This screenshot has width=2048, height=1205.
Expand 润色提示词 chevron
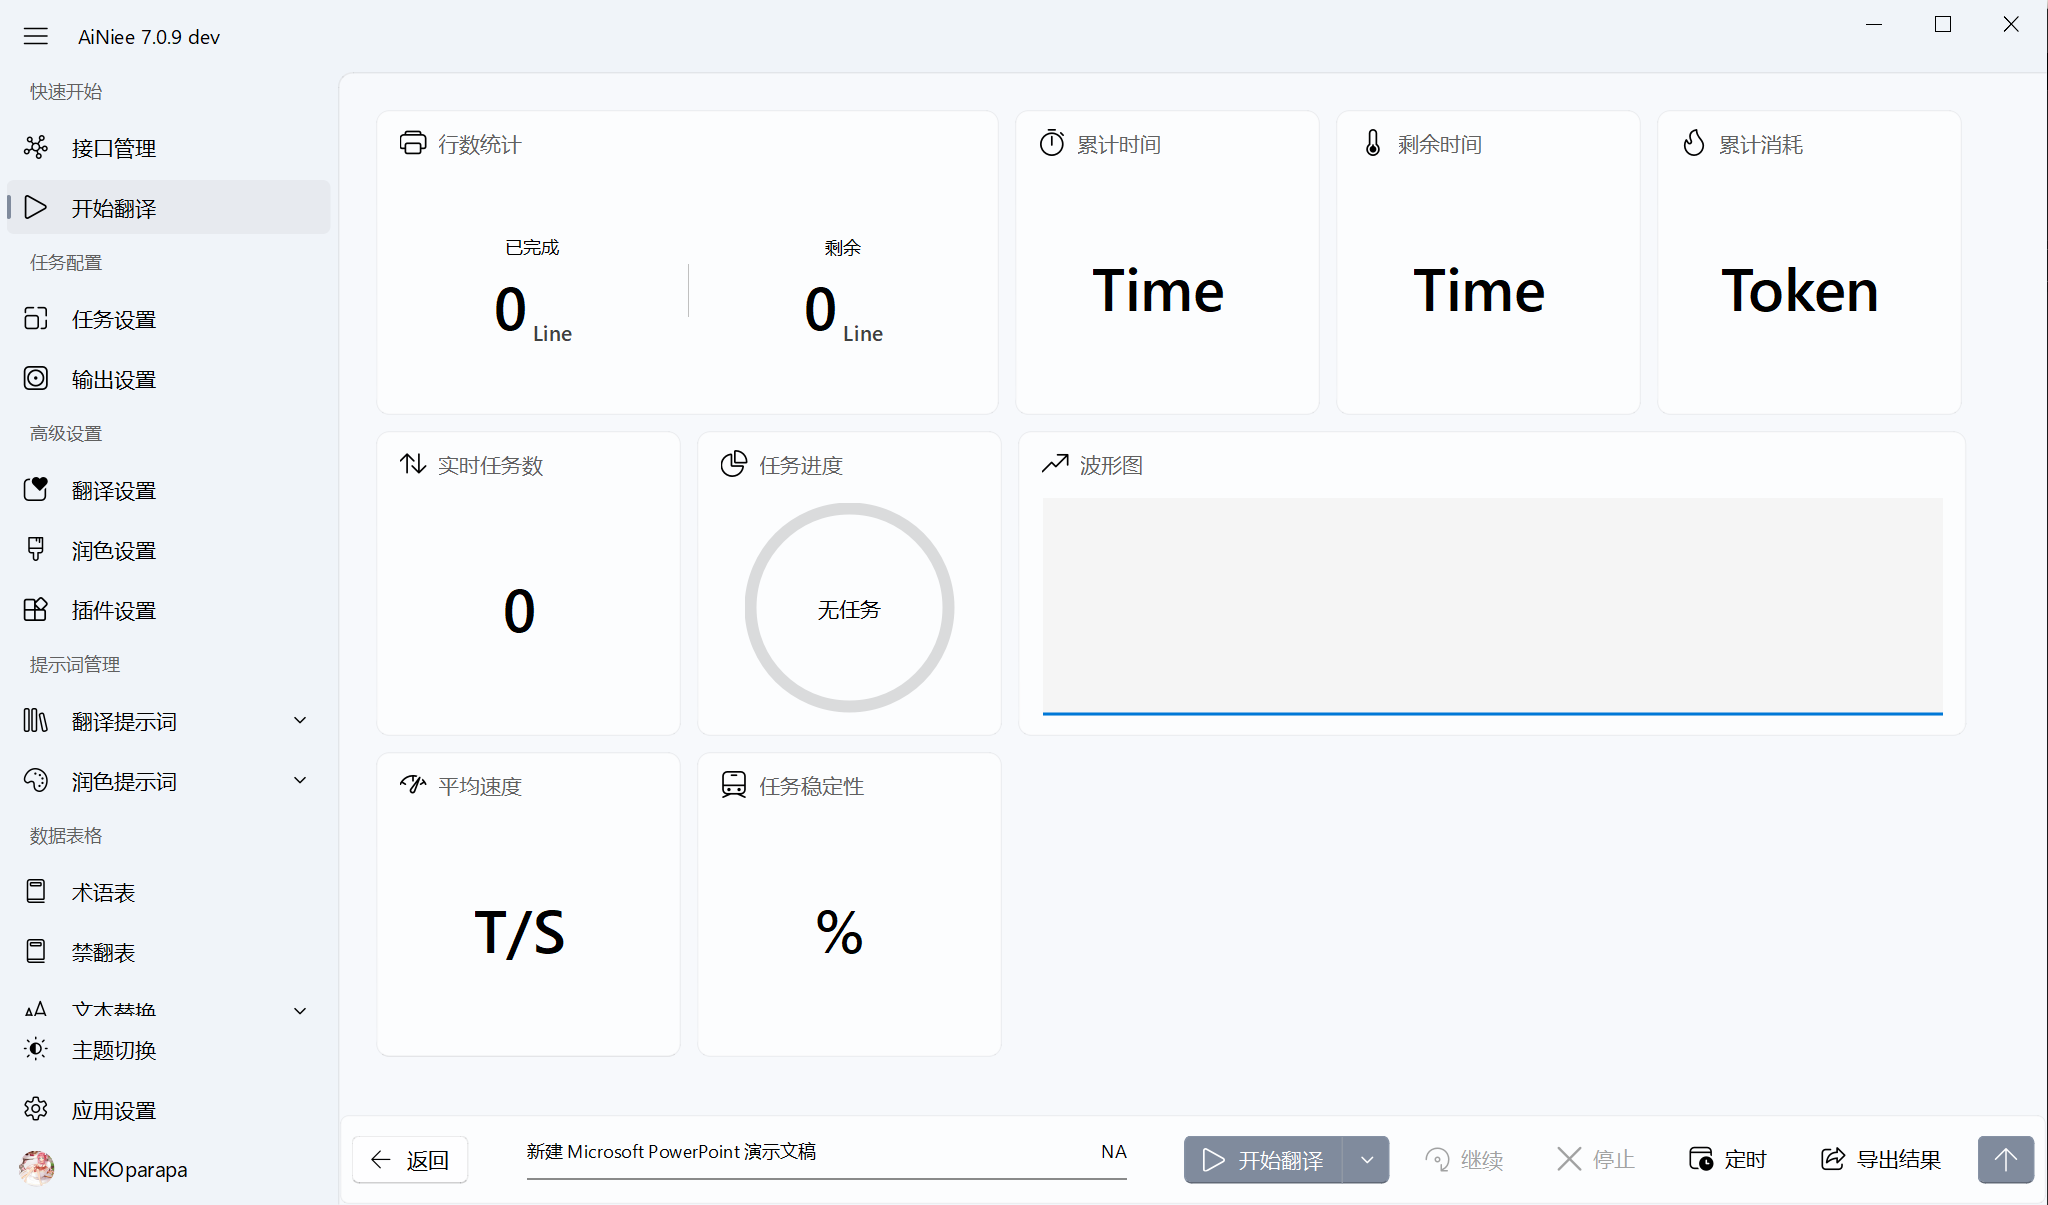pos(300,781)
